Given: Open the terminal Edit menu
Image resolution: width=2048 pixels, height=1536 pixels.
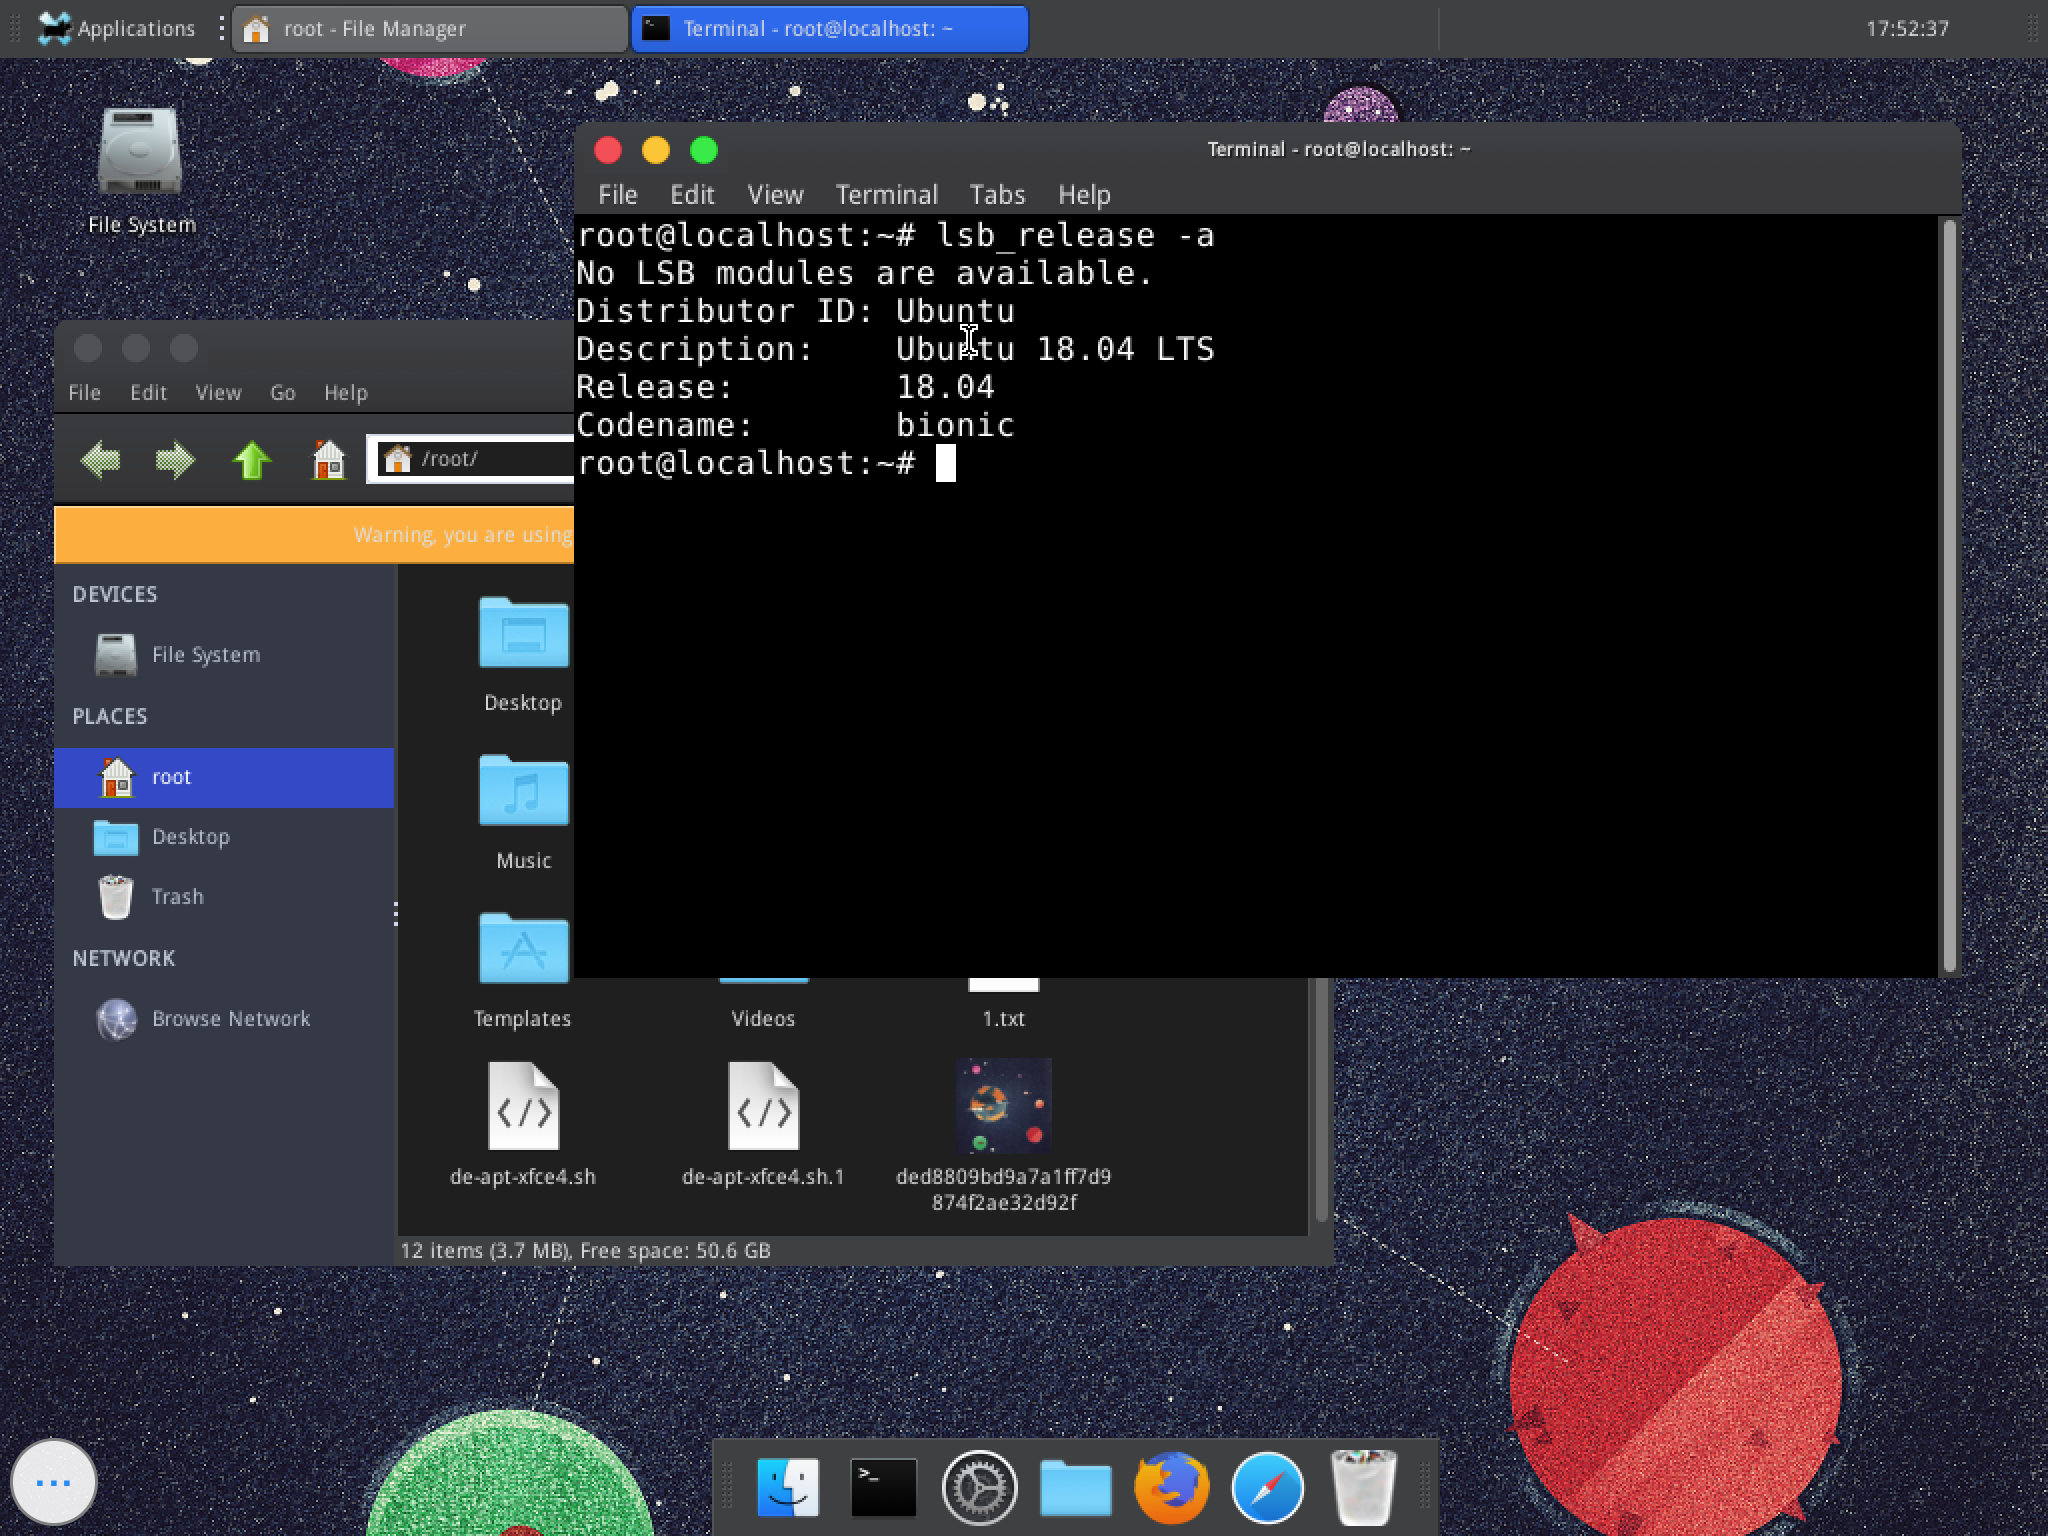Looking at the screenshot, I should (692, 195).
